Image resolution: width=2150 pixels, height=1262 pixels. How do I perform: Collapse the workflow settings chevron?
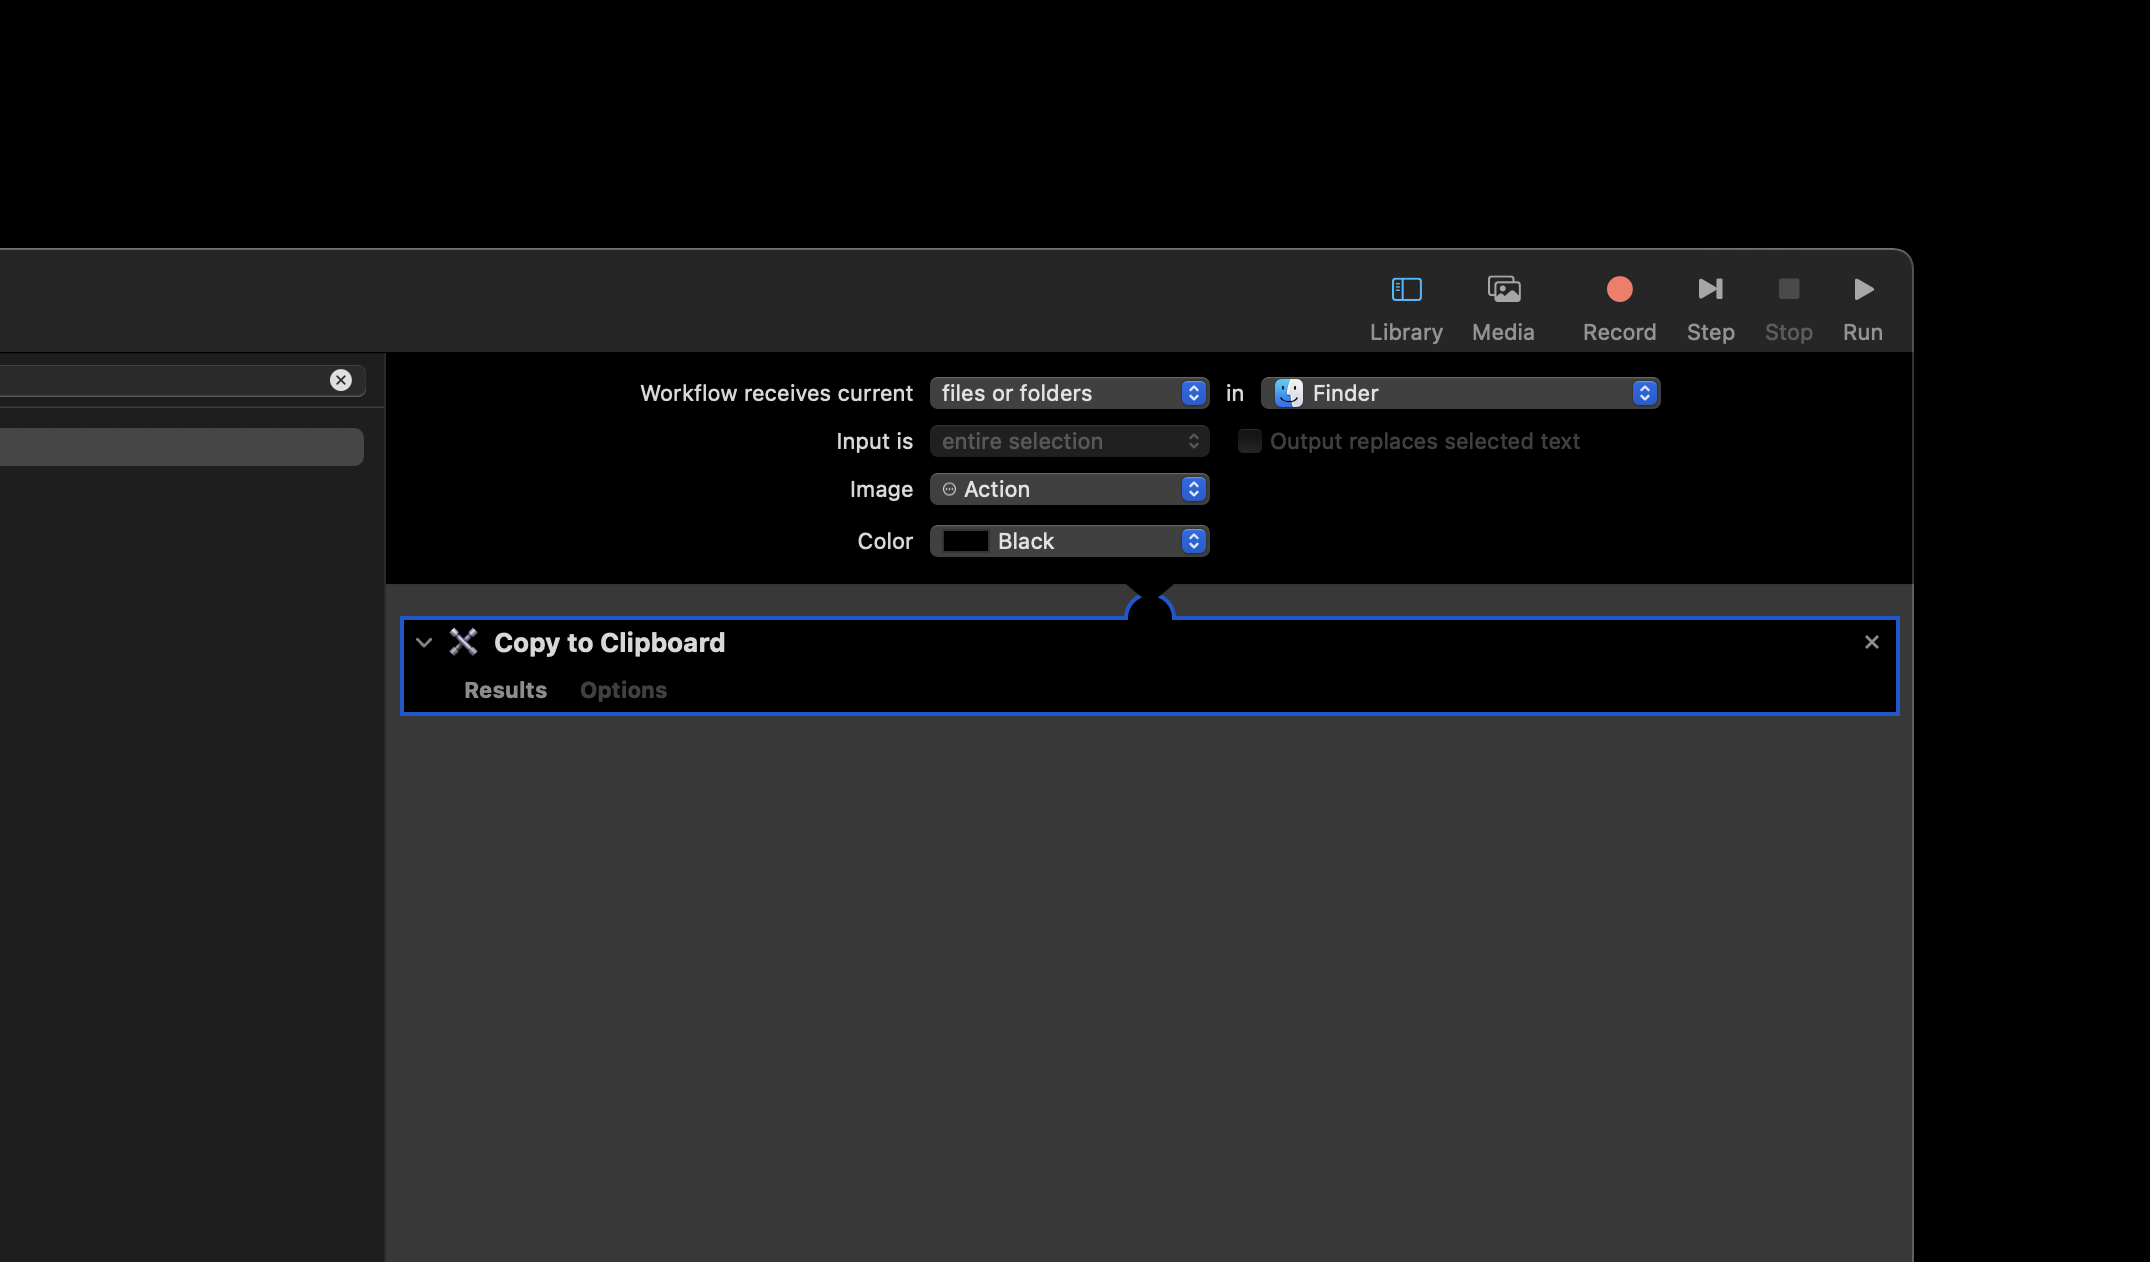click(x=425, y=642)
